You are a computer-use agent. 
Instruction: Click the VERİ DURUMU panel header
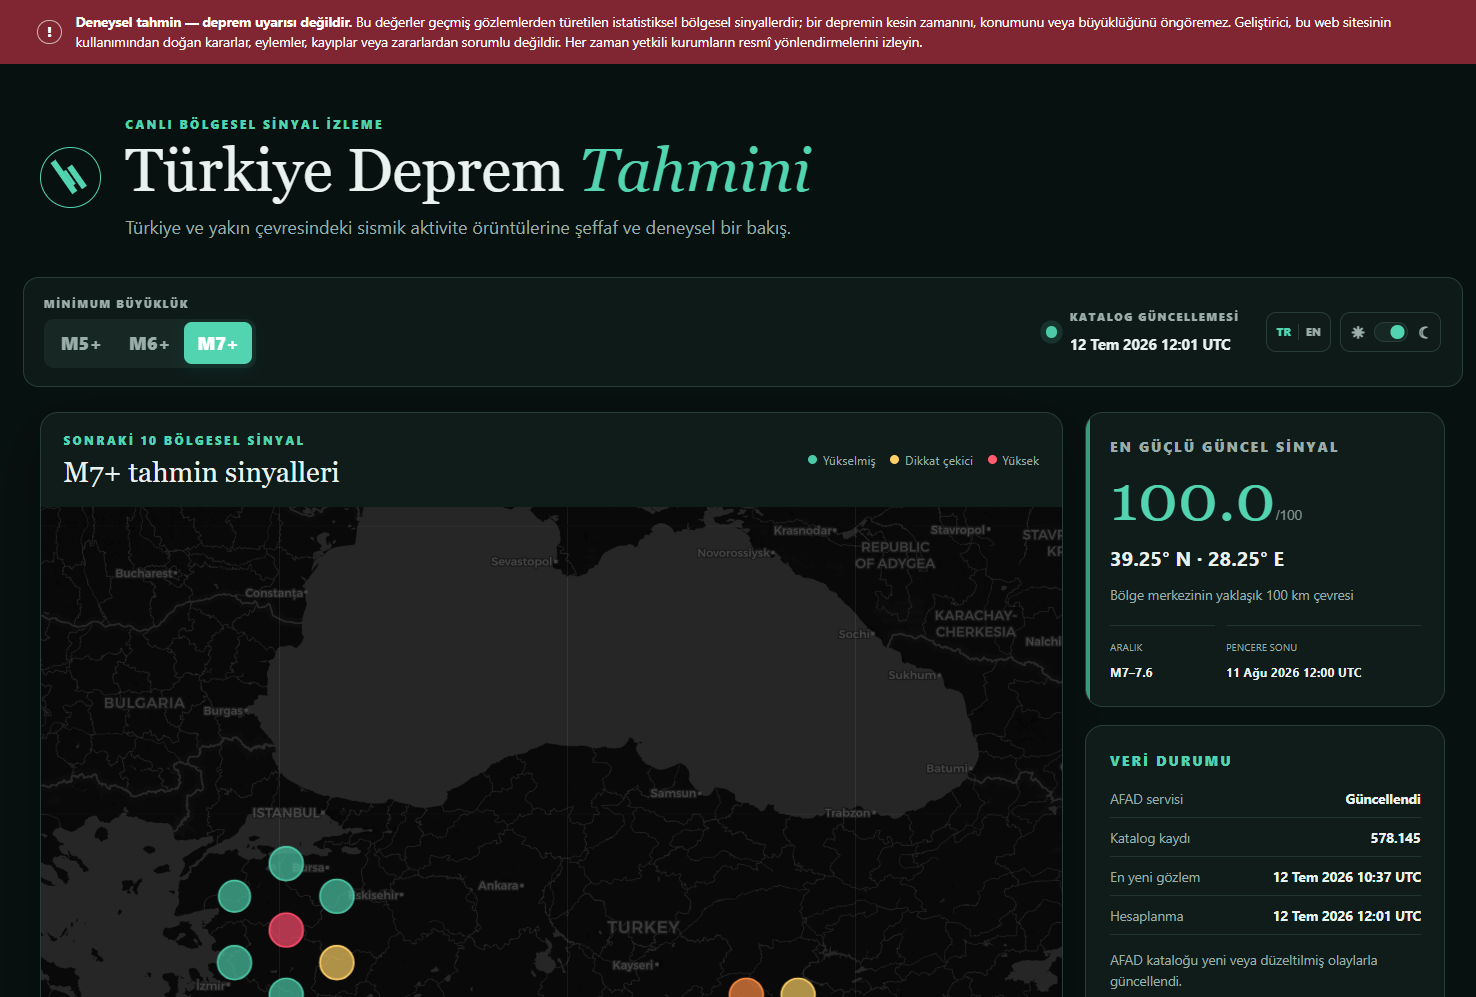click(x=1170, y=761)
